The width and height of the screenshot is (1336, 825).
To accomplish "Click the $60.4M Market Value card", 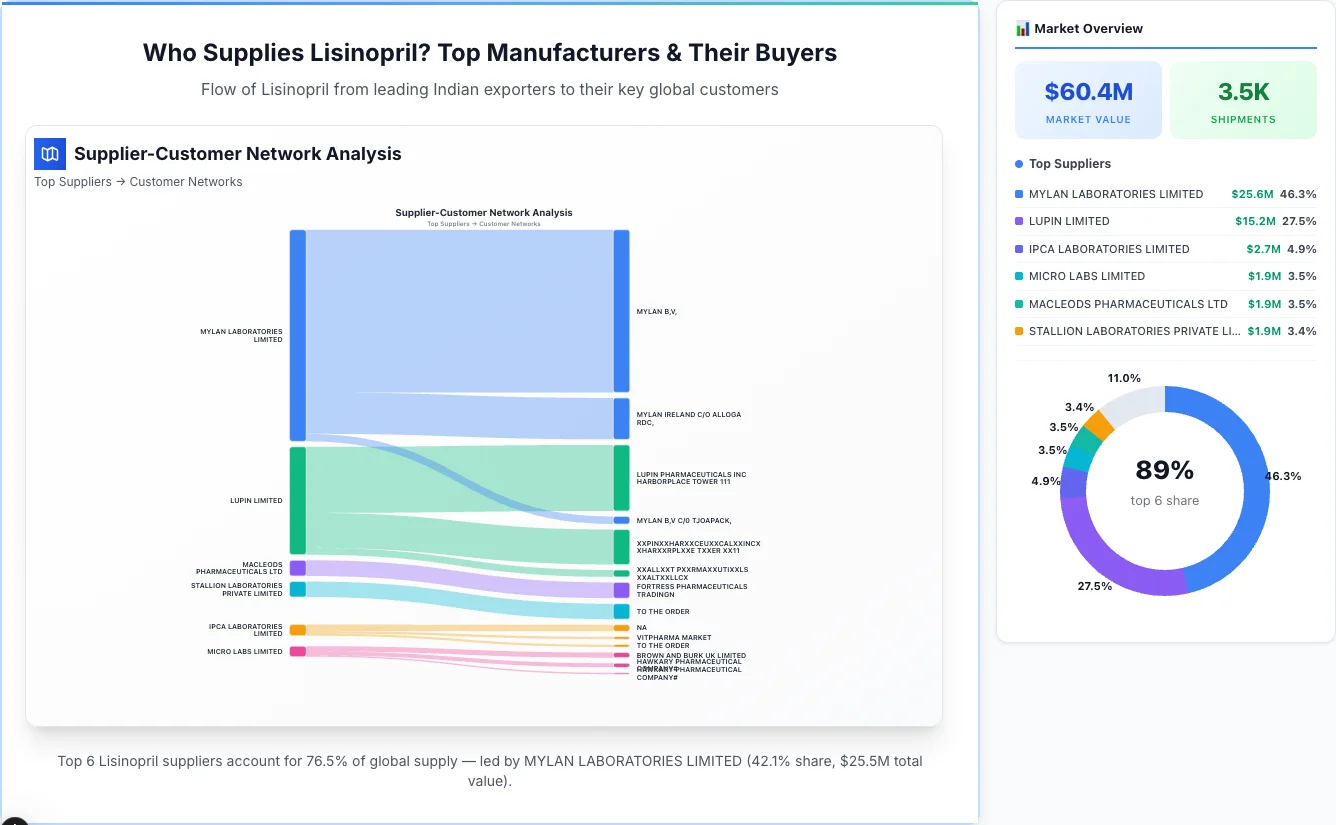I will (x=1088, y=99).
